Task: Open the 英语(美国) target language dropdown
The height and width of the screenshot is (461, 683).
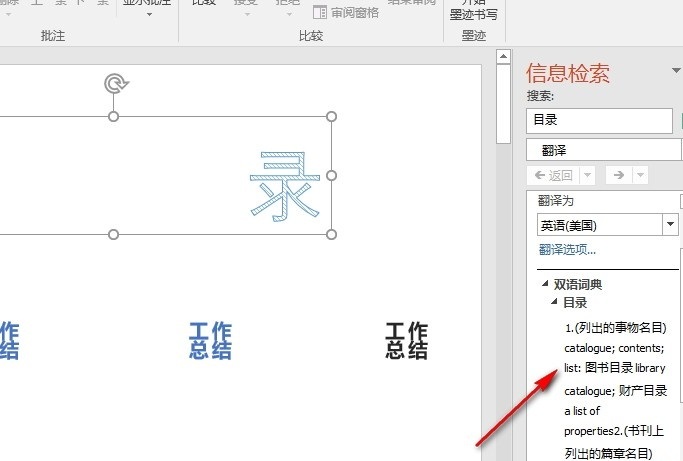Action: point(670,225)
